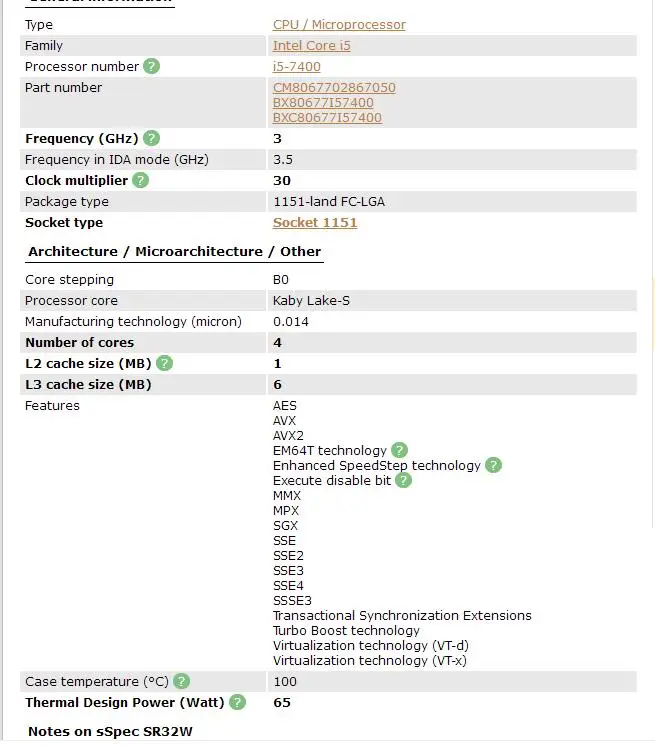
Task: Click the Architecture / Microarchitecture / Other heading
Action: coord(175,251)
